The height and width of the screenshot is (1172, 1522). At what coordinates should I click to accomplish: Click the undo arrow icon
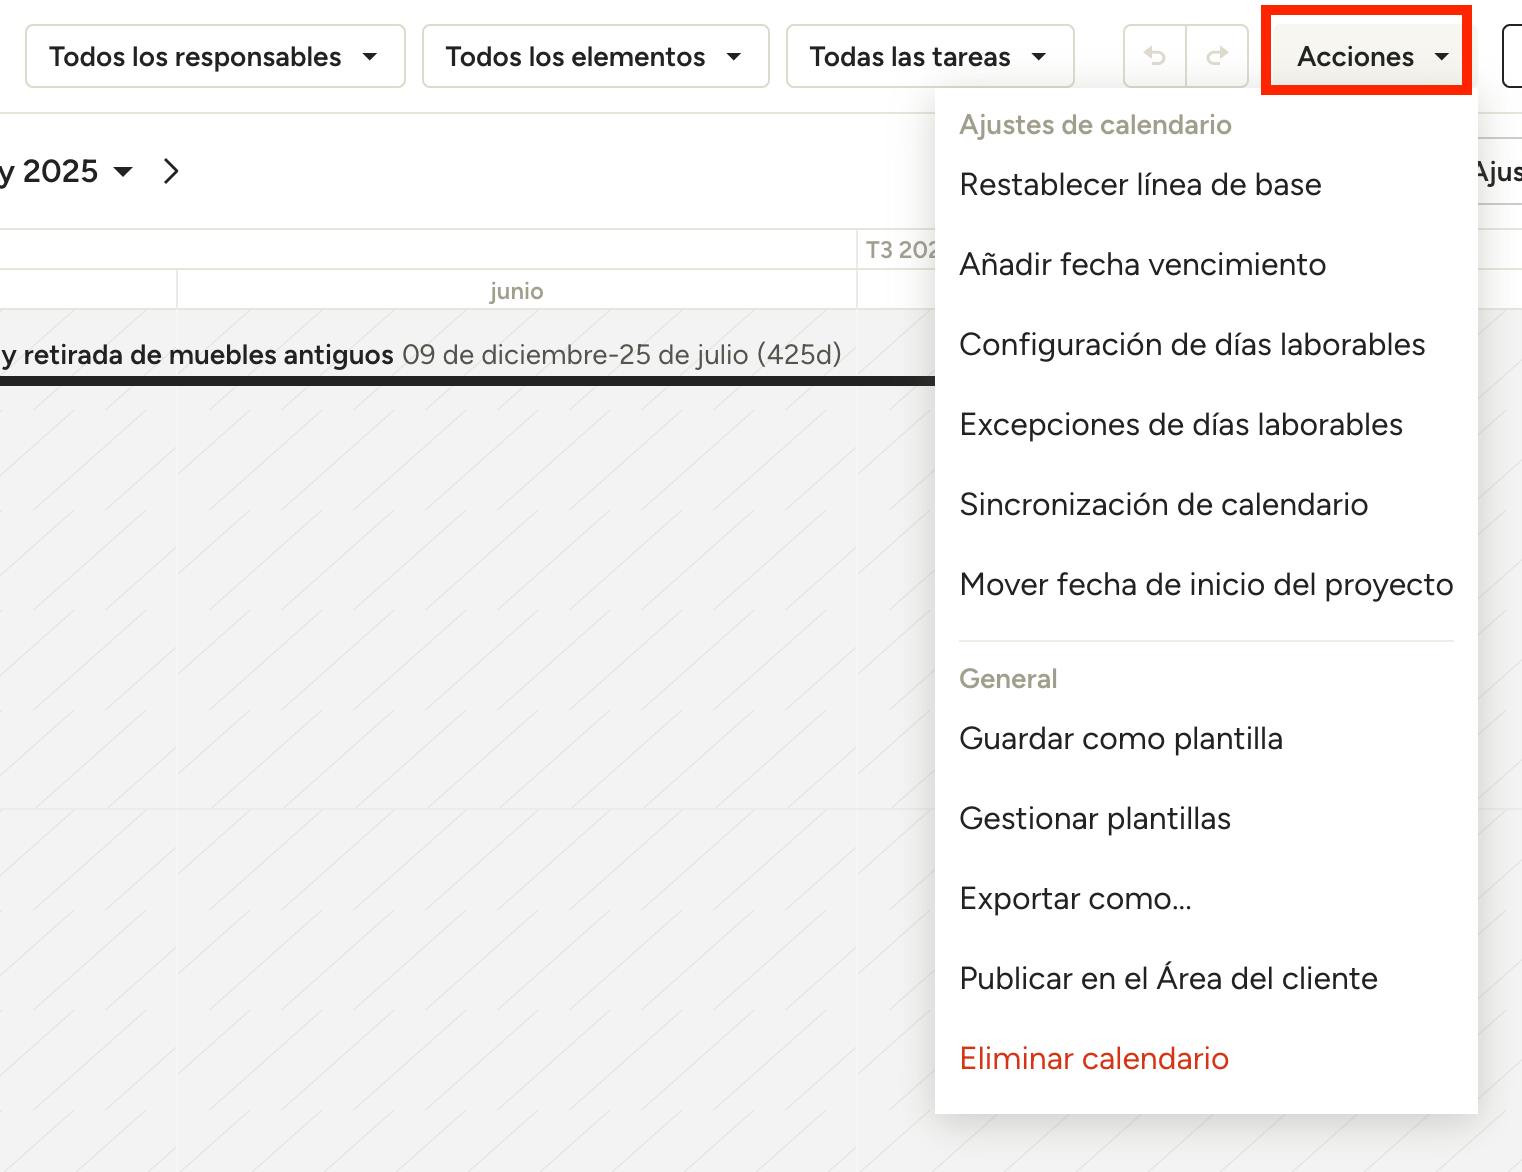1155,57
